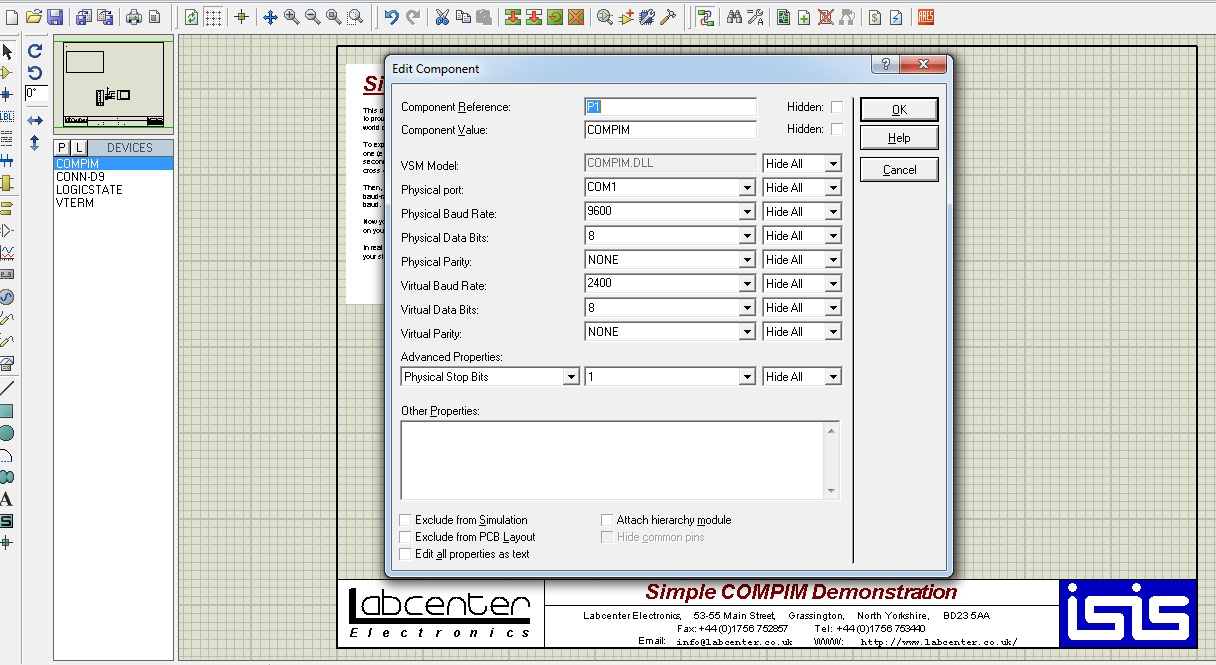Viewport: 1216px width, 665px height.
Task: Click the schematic overview thumbnail
Action: pyautogui.click(x=113, y=84)
